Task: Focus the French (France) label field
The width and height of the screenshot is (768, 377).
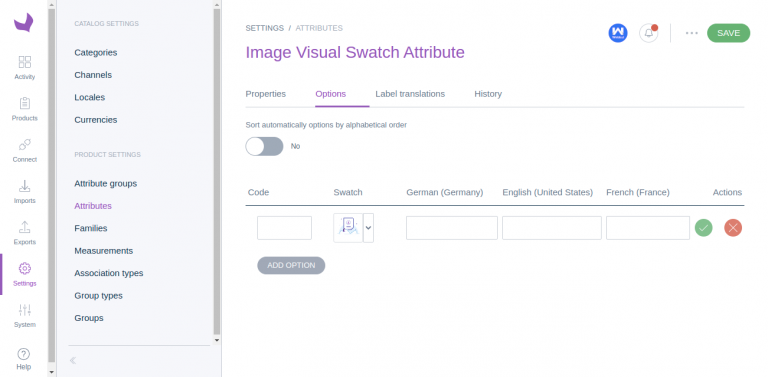Action: coord(648,228)
